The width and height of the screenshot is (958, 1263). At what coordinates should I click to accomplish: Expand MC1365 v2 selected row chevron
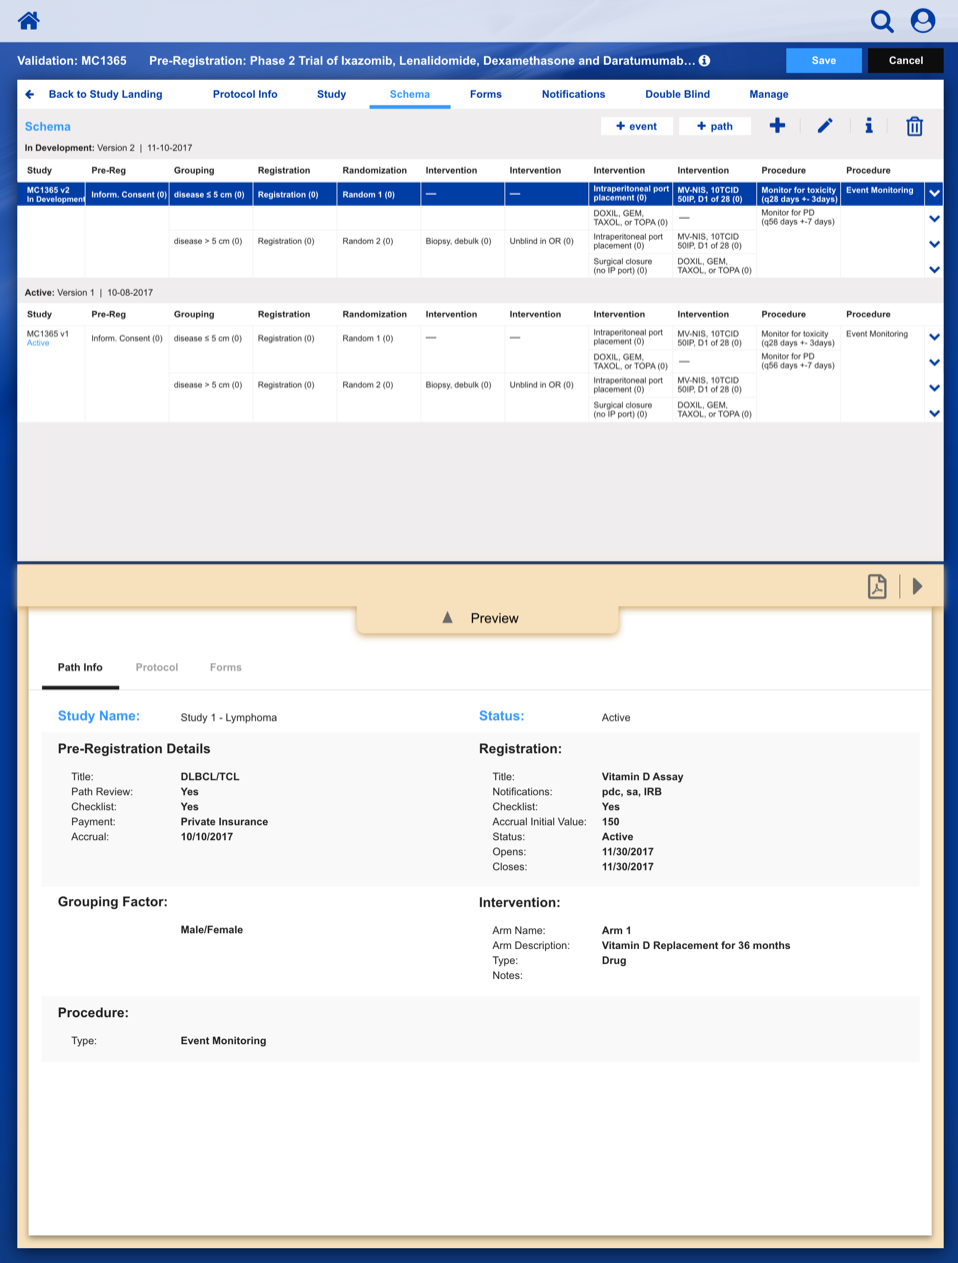pos(934,194)
